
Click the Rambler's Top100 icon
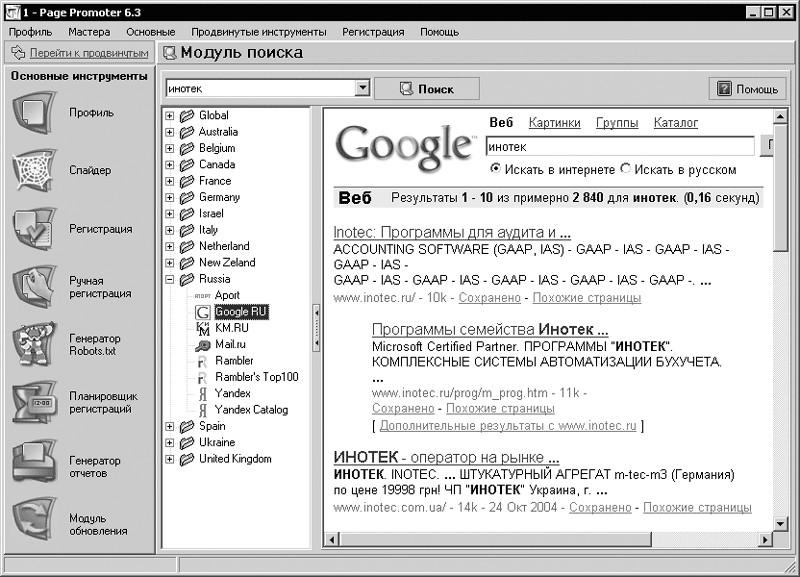coord(203,378)
